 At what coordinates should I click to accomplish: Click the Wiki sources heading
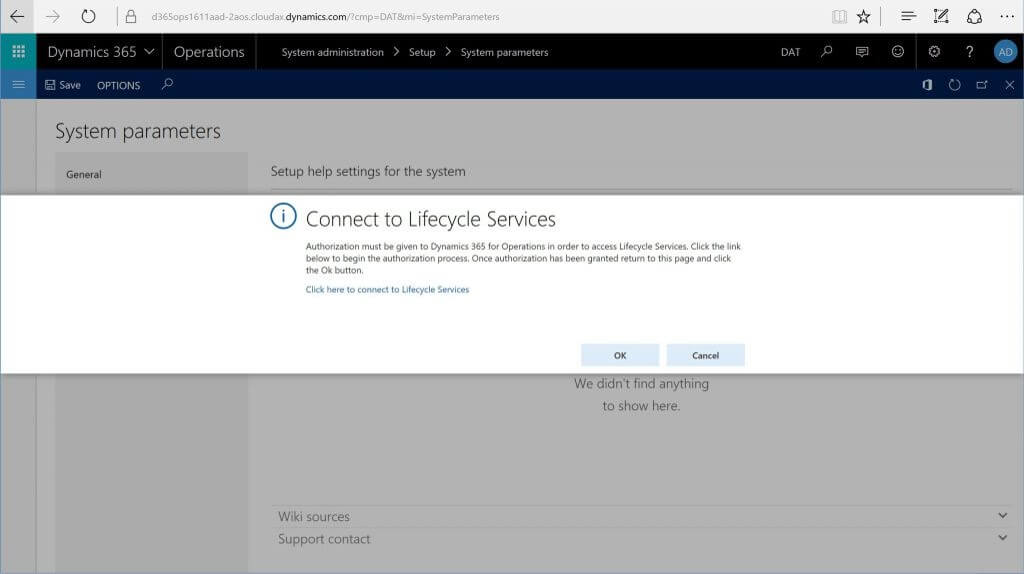coord(313,517)
